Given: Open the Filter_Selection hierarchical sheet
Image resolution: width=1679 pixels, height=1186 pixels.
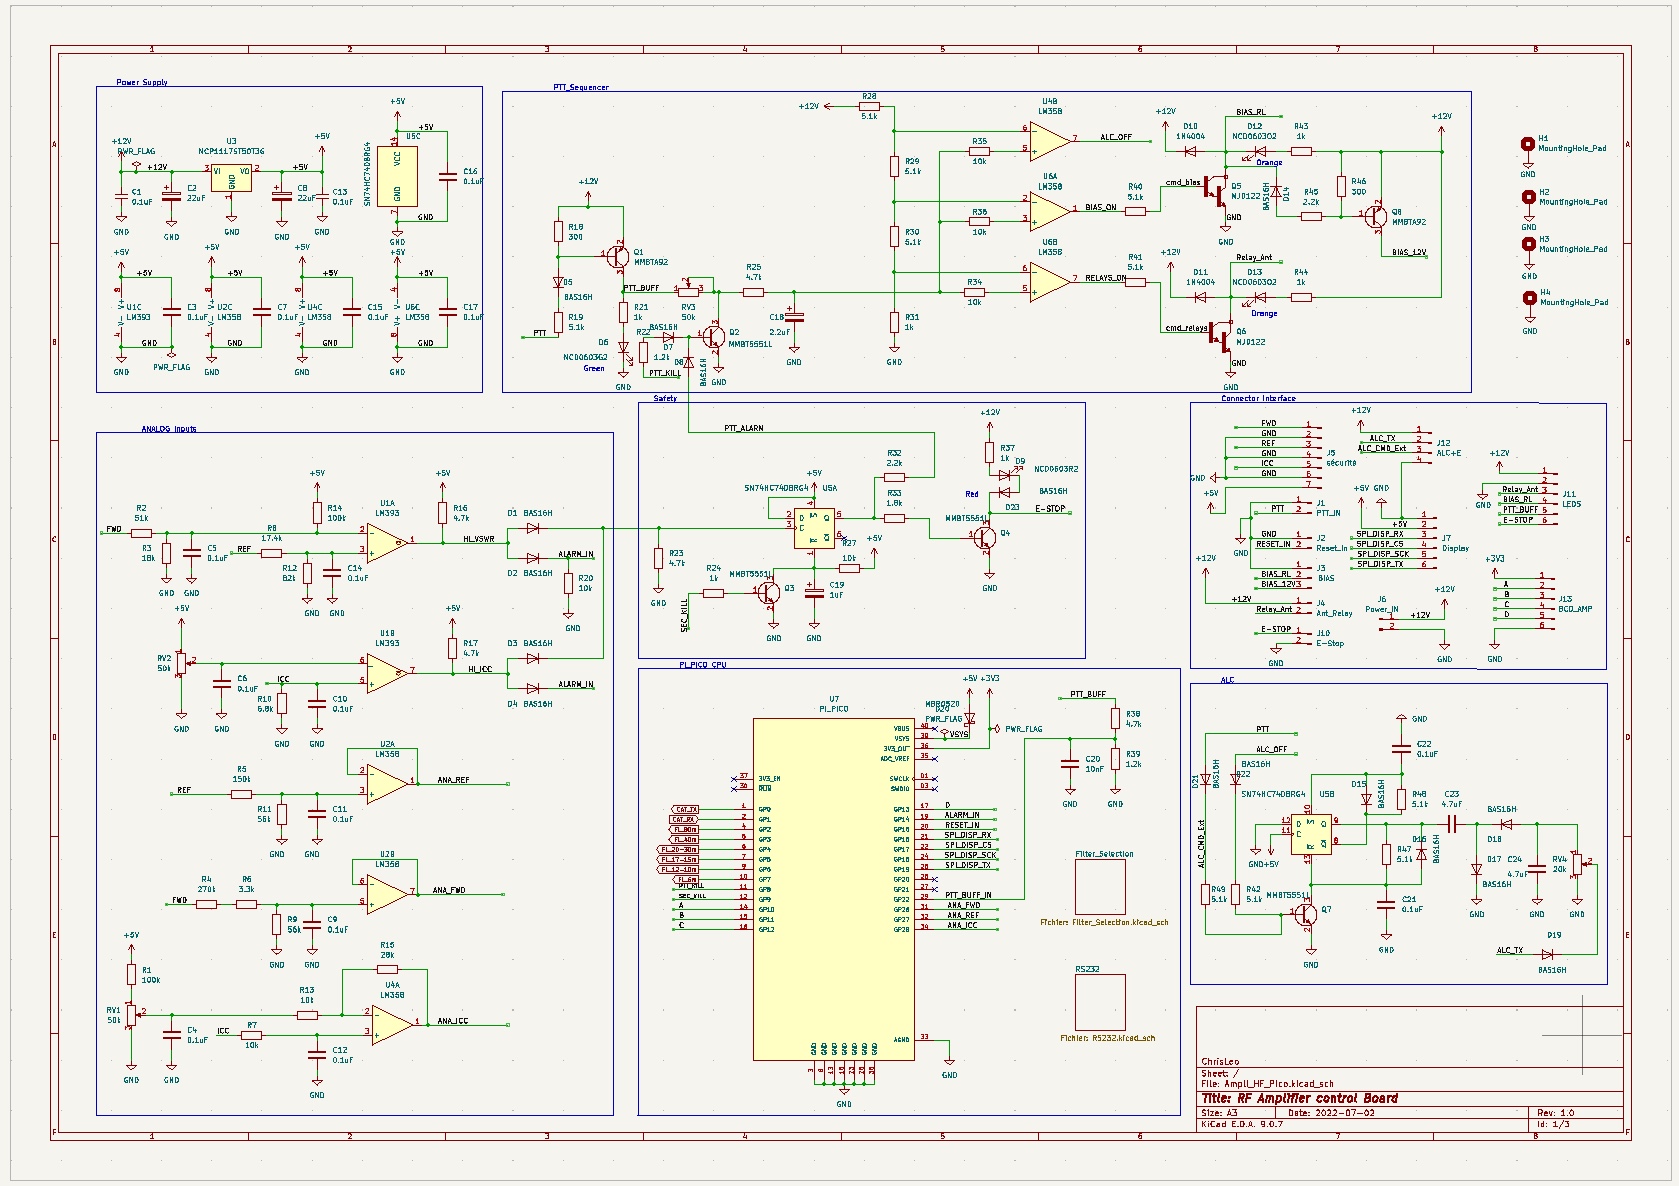Looking at the screenshot, I should [1099, 886].
